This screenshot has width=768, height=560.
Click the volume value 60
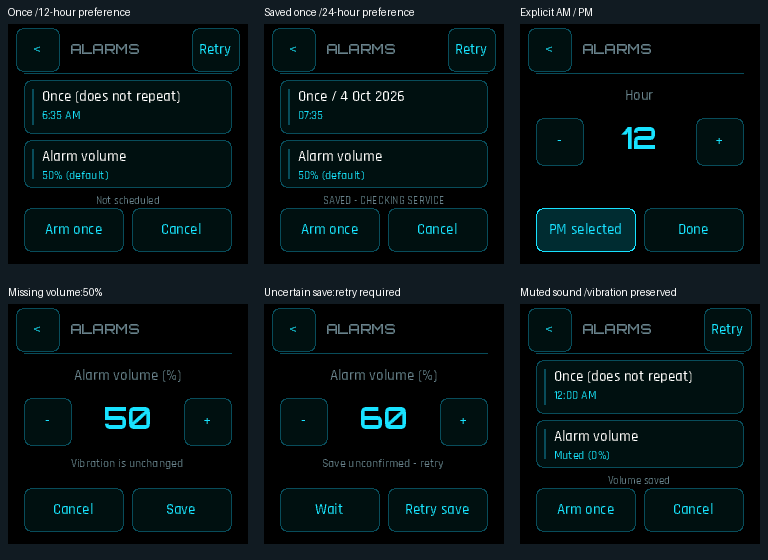[384, 418]
